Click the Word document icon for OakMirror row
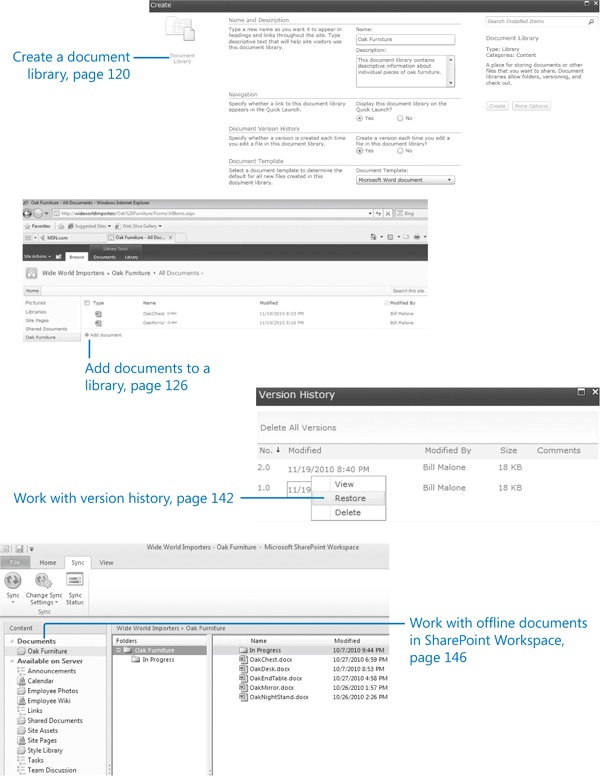The height and width of the screenshot is (776, 600). coord(99,323)
